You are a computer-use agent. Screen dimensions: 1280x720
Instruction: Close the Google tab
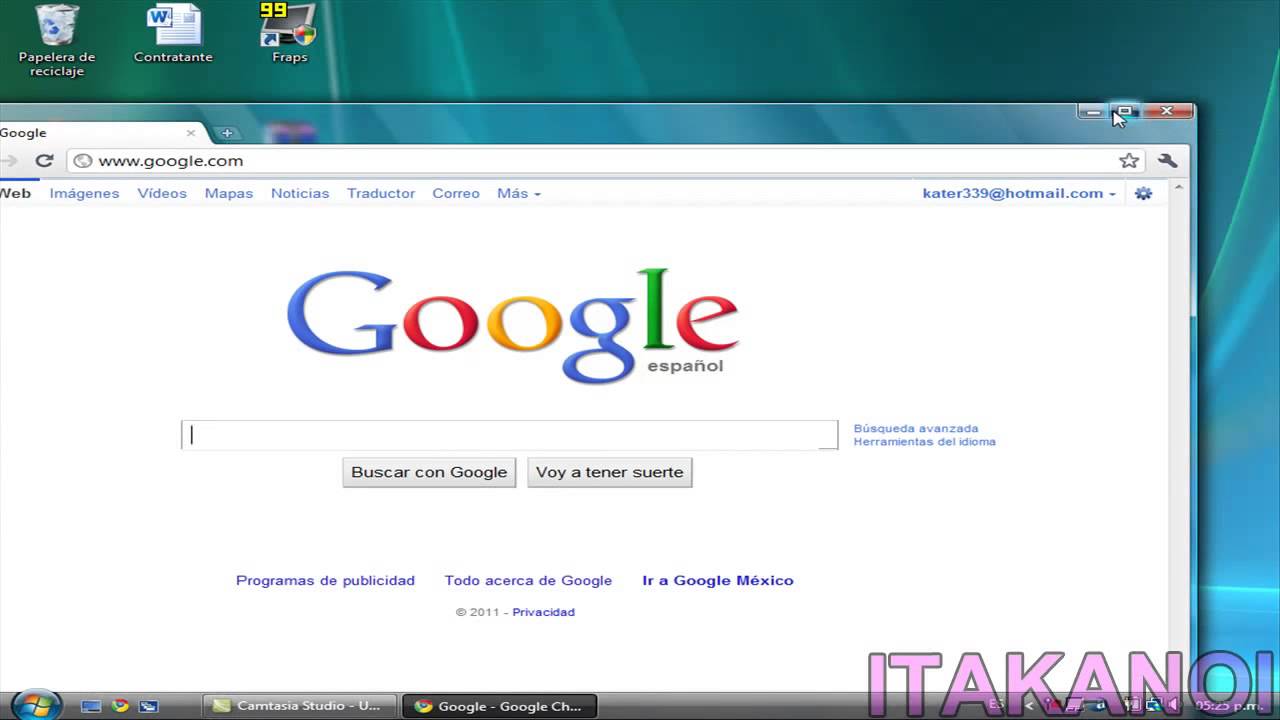click(x=191, y=133)
